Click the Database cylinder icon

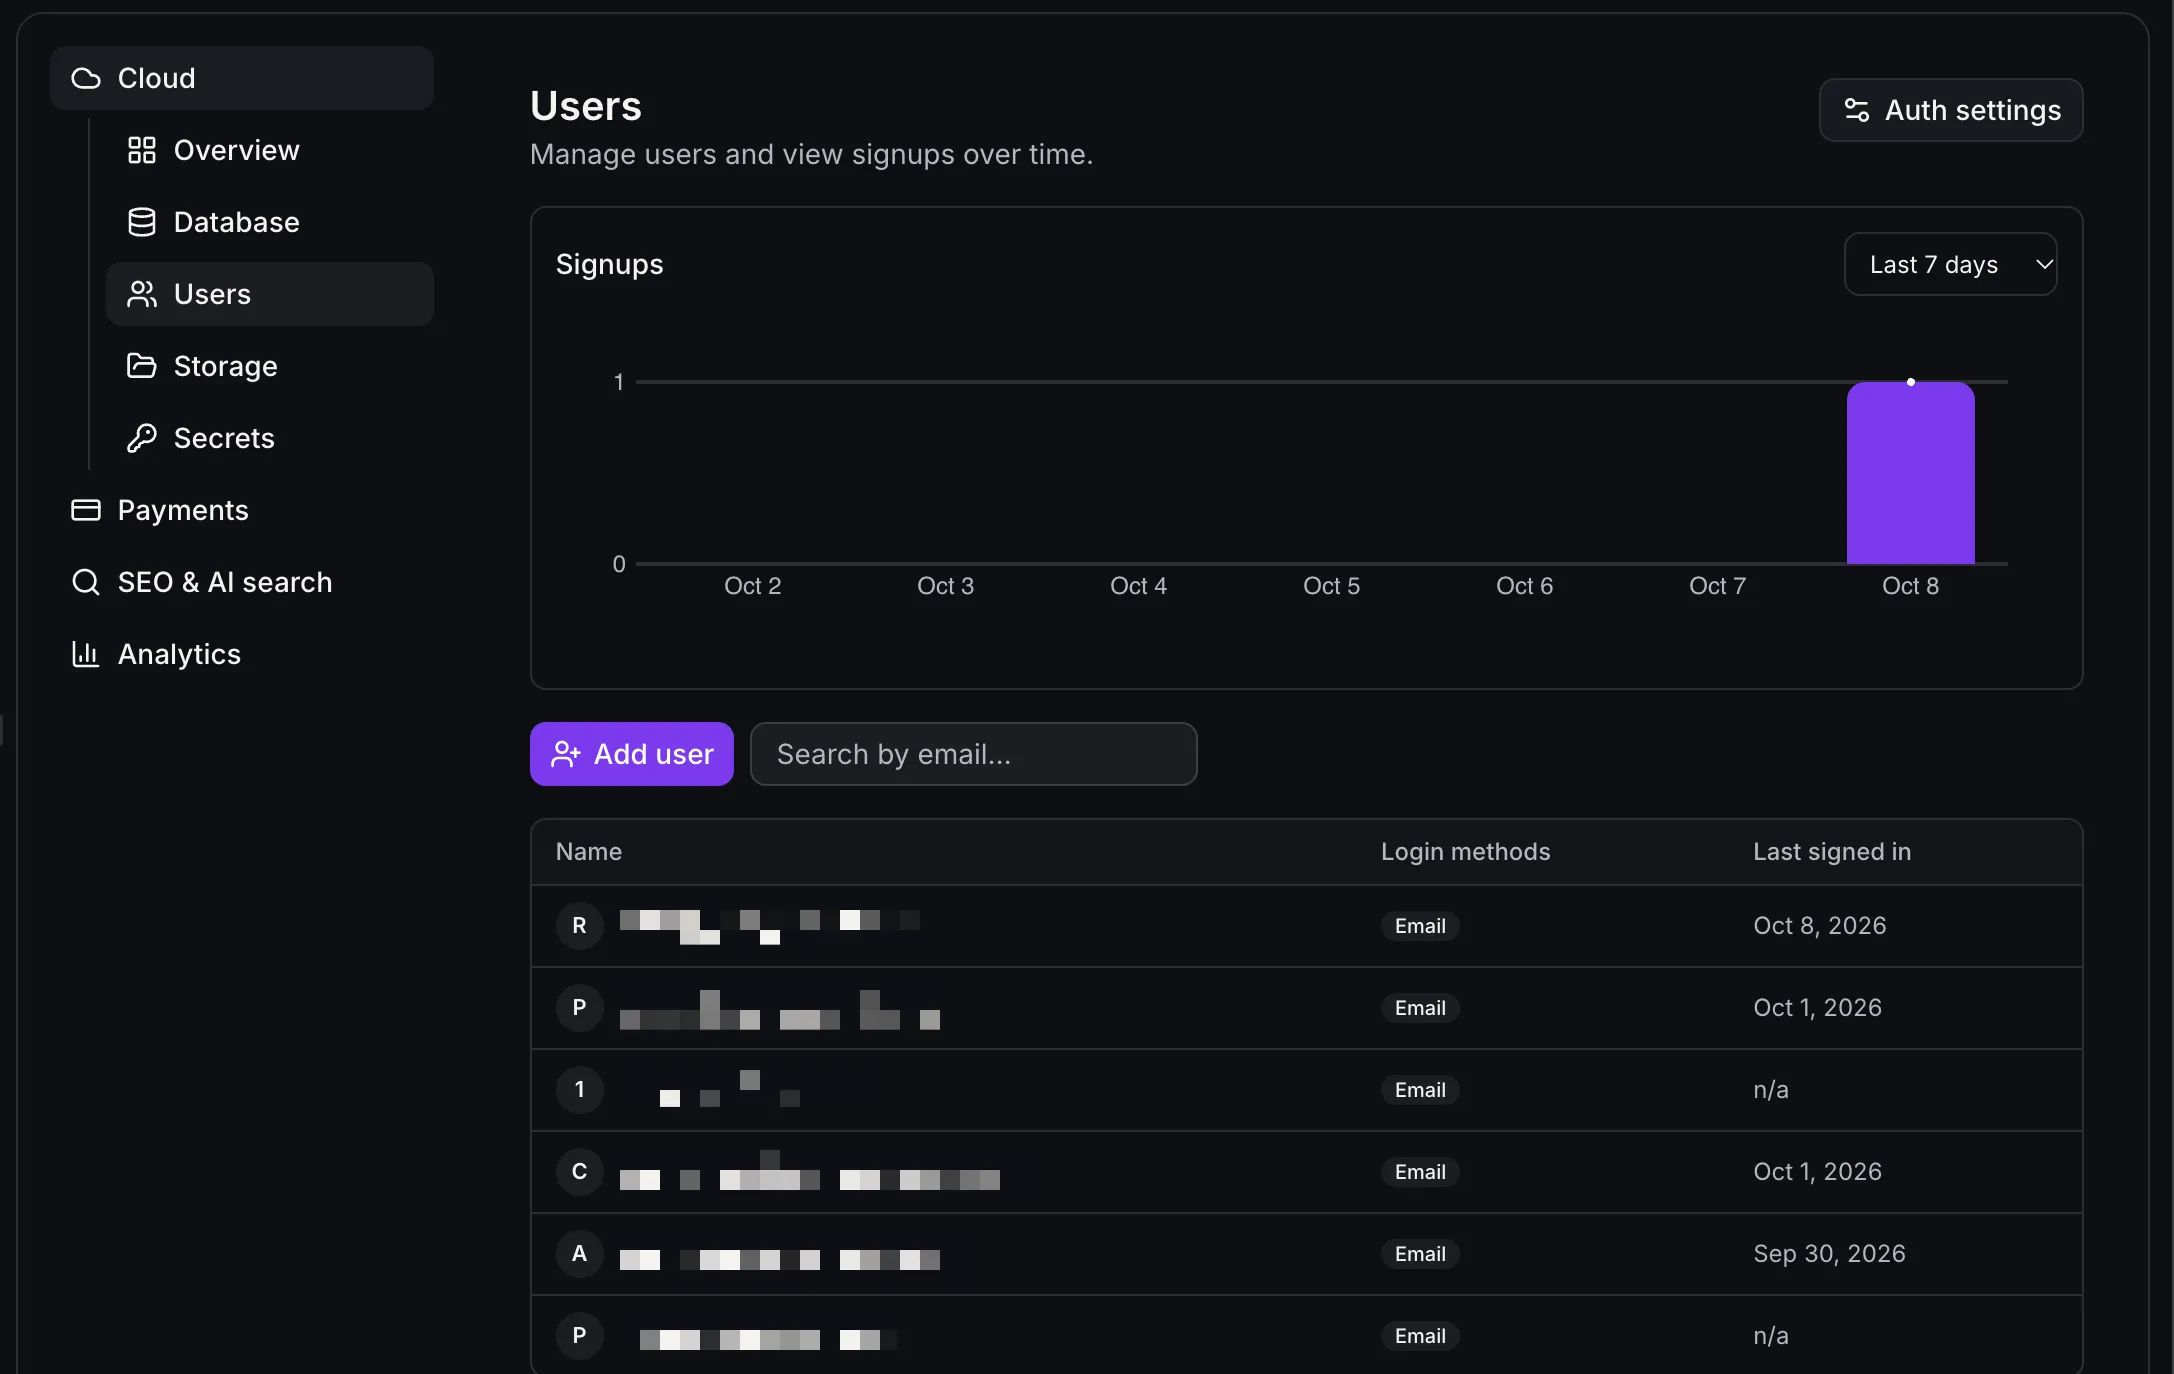[x=142, y=222]
